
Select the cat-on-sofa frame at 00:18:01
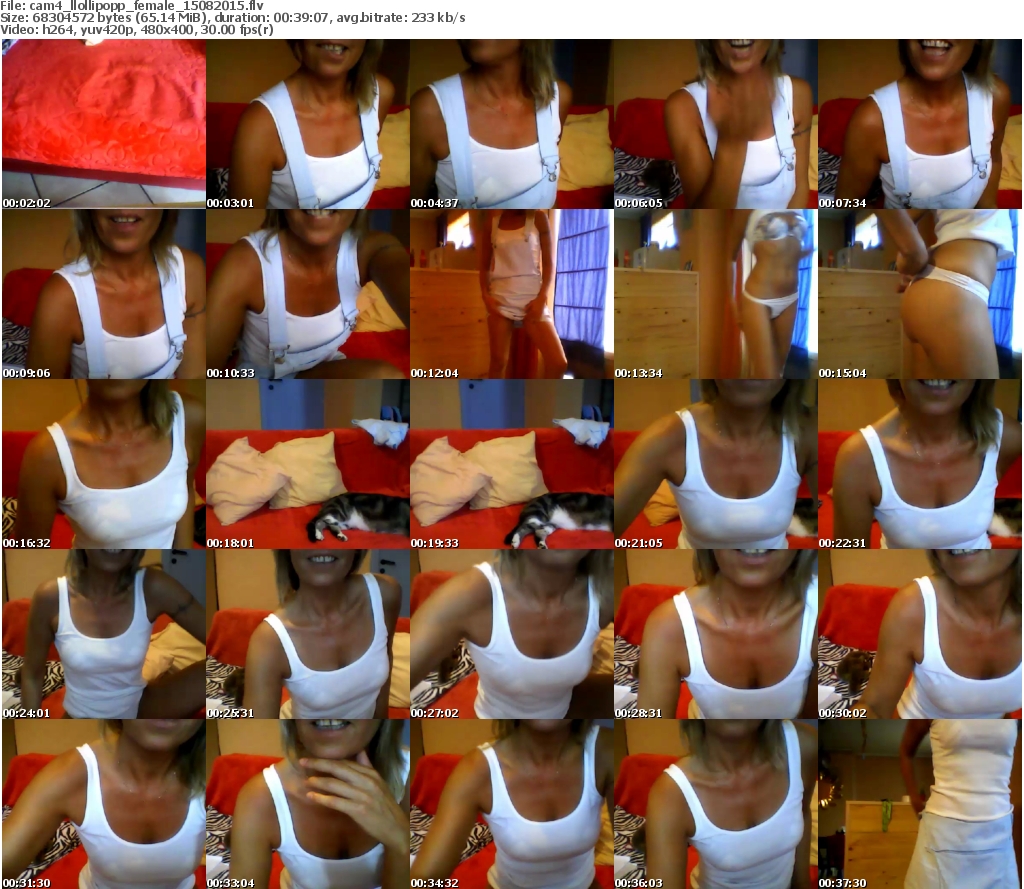point(308,464)
